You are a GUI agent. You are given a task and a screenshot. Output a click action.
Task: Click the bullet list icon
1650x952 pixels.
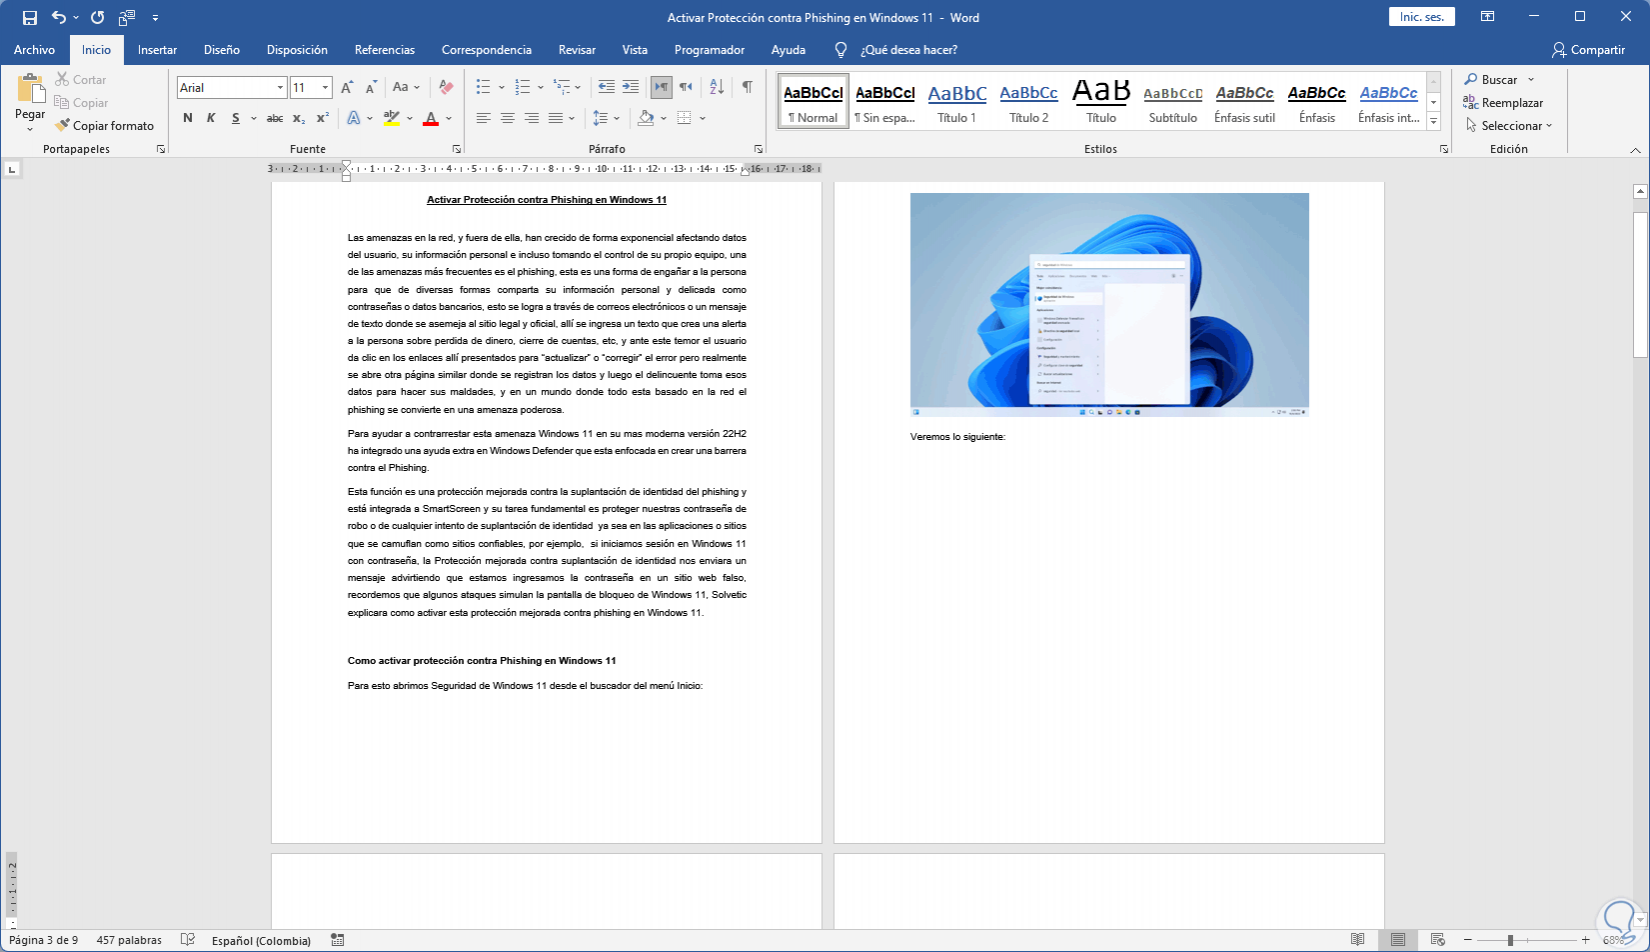tap(483, 88)
